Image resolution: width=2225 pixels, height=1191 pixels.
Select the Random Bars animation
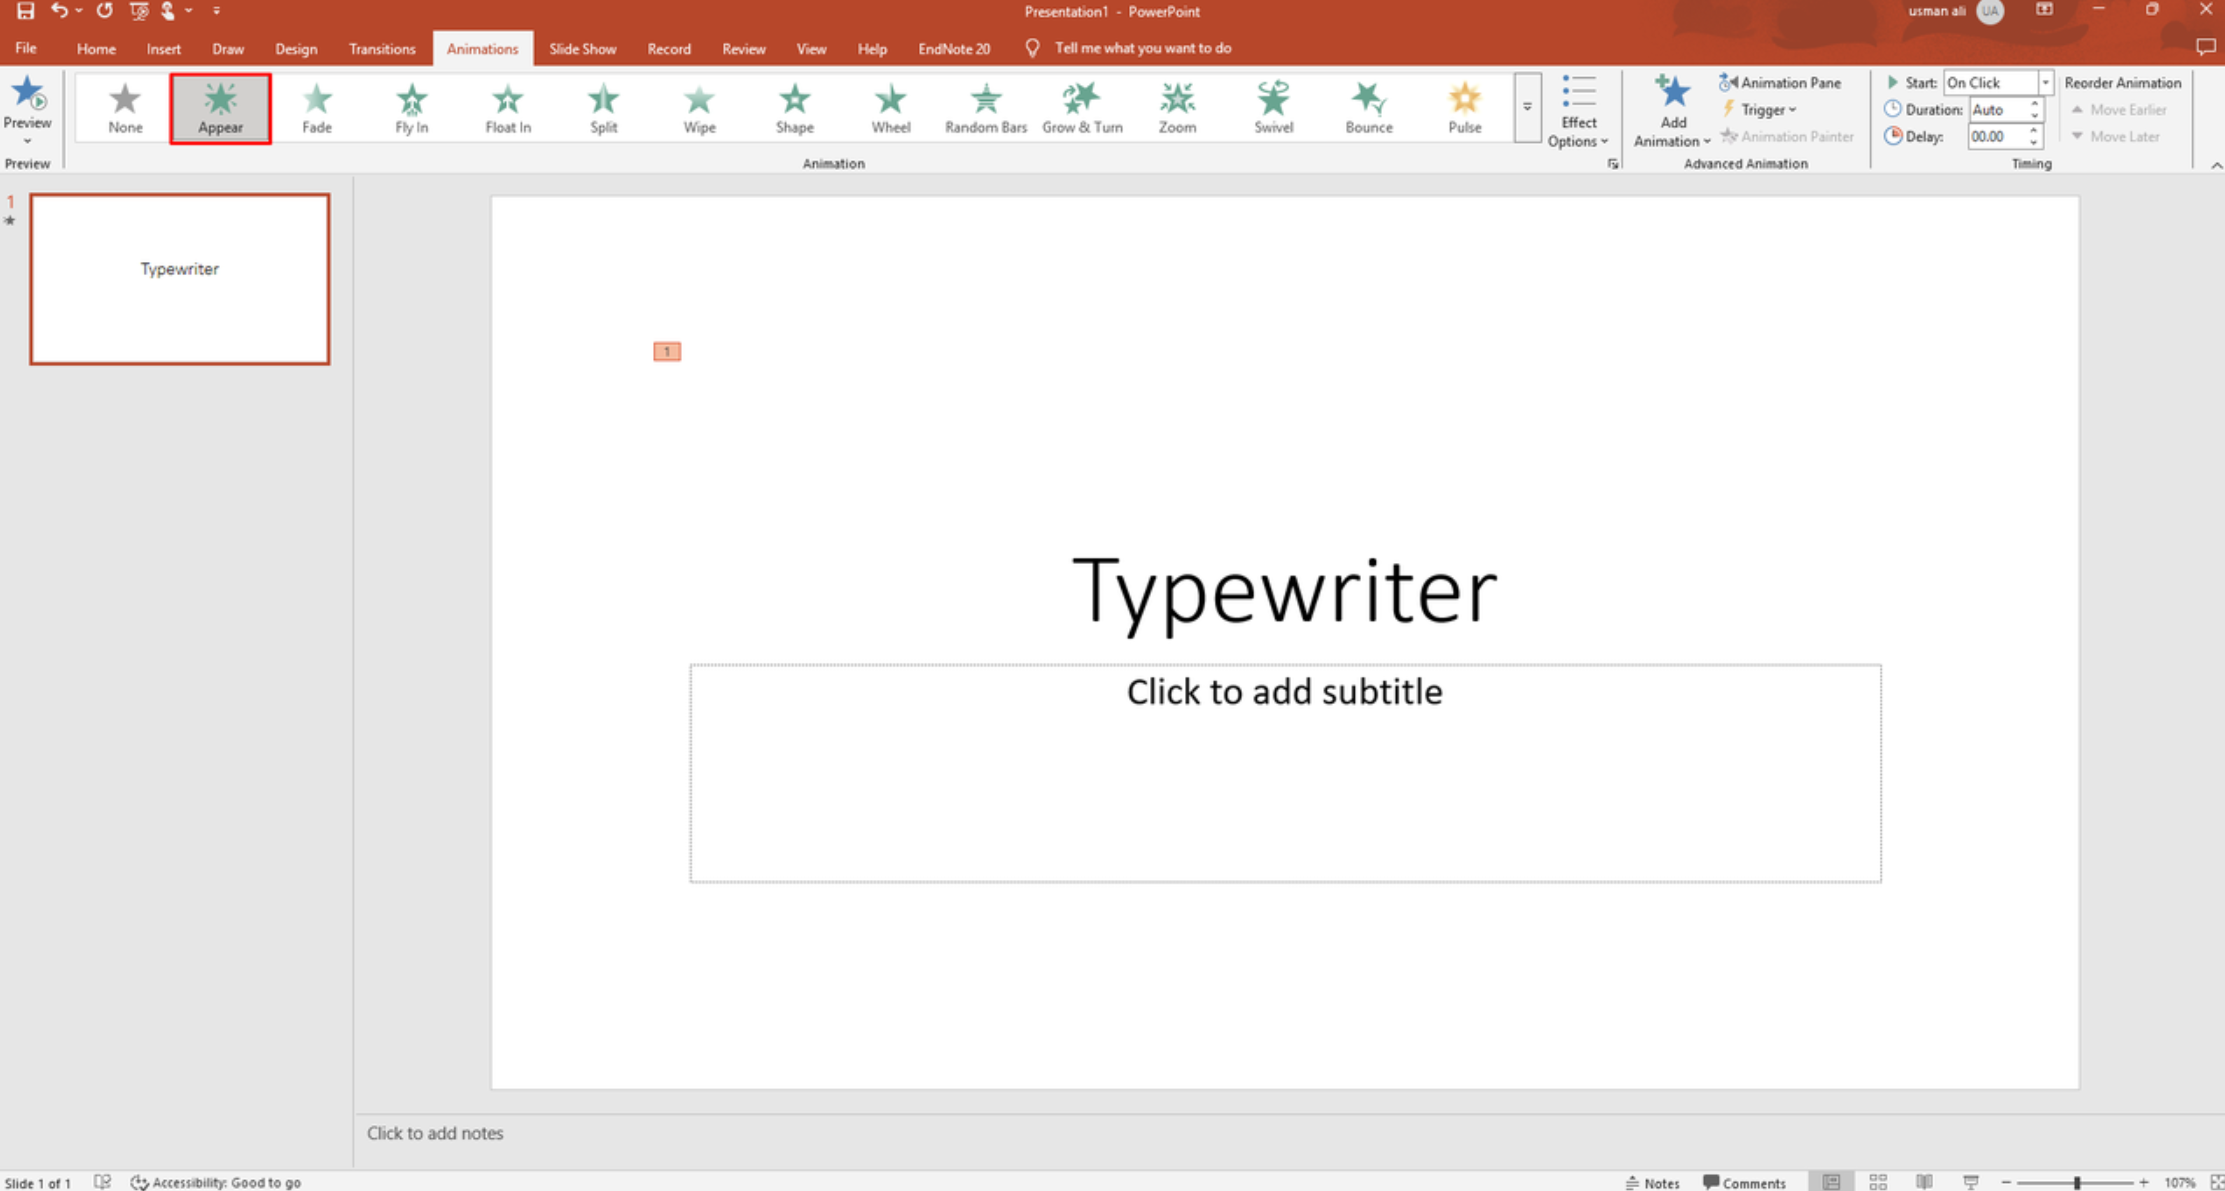985,108
